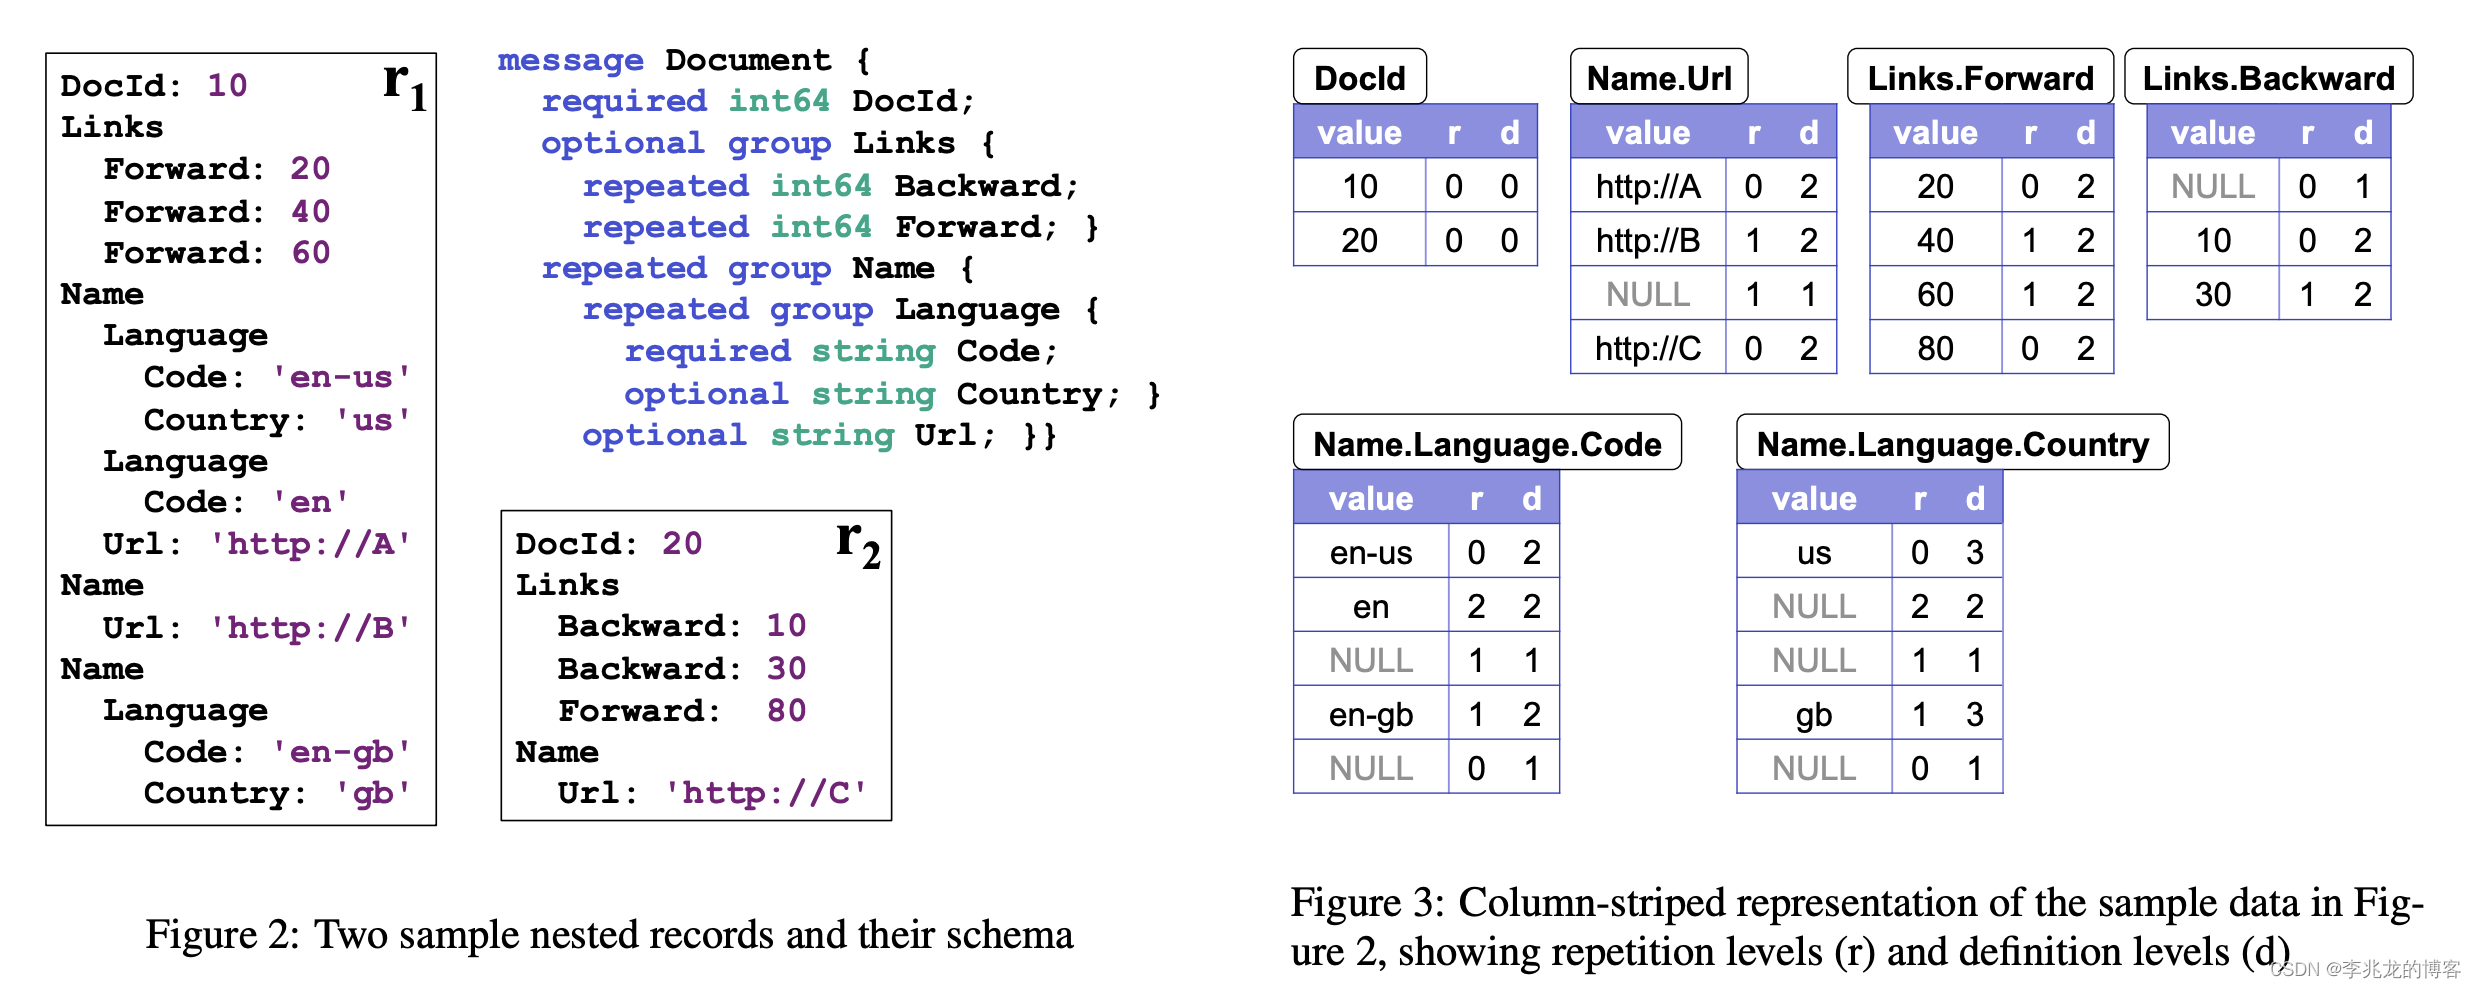This screenshot has height=988, width=2476.
Task: Click "Country: 'gb'" in record r1
Action: (278, 793)
